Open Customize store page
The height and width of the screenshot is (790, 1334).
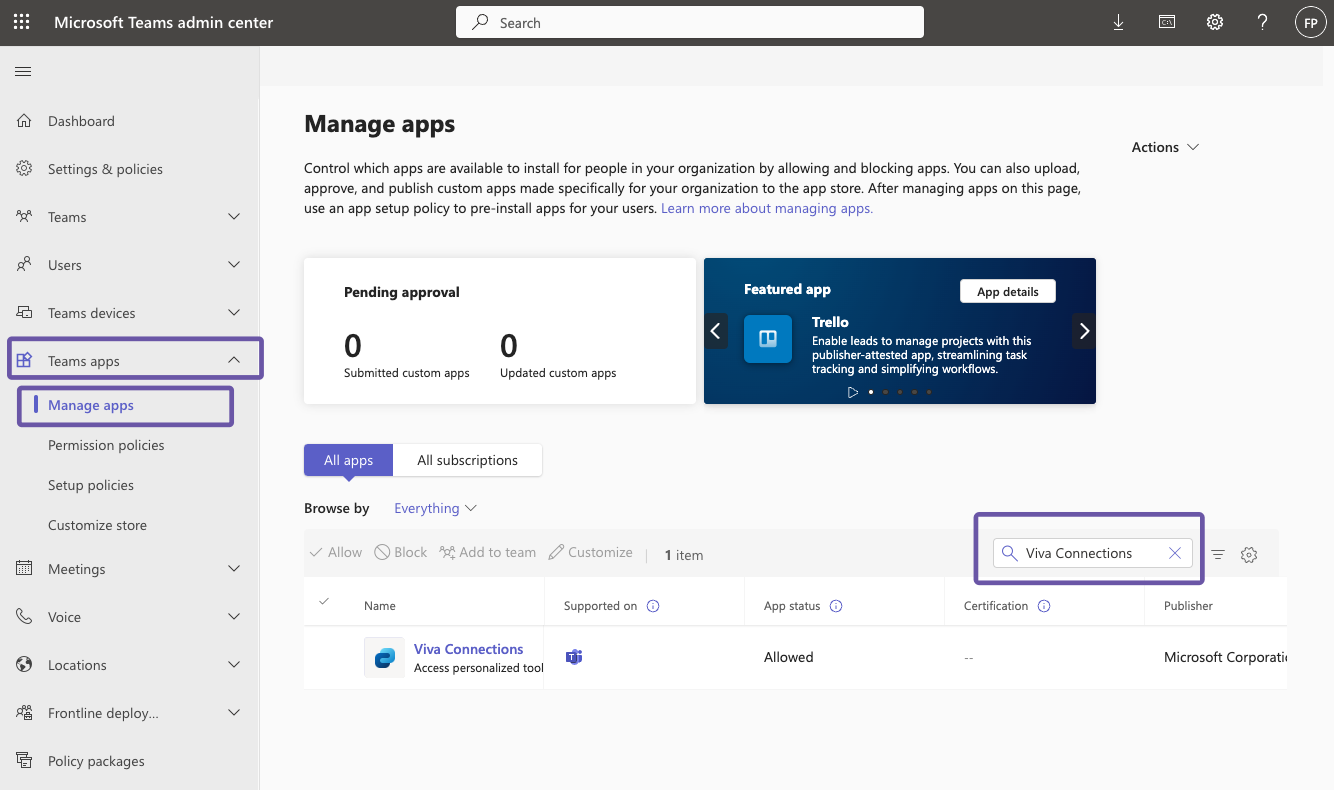tap(97, 525)
